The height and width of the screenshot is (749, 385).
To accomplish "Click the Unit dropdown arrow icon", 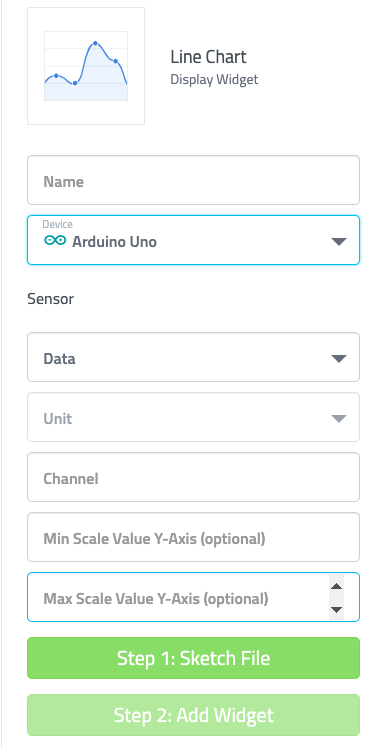I will click(339, 419).
